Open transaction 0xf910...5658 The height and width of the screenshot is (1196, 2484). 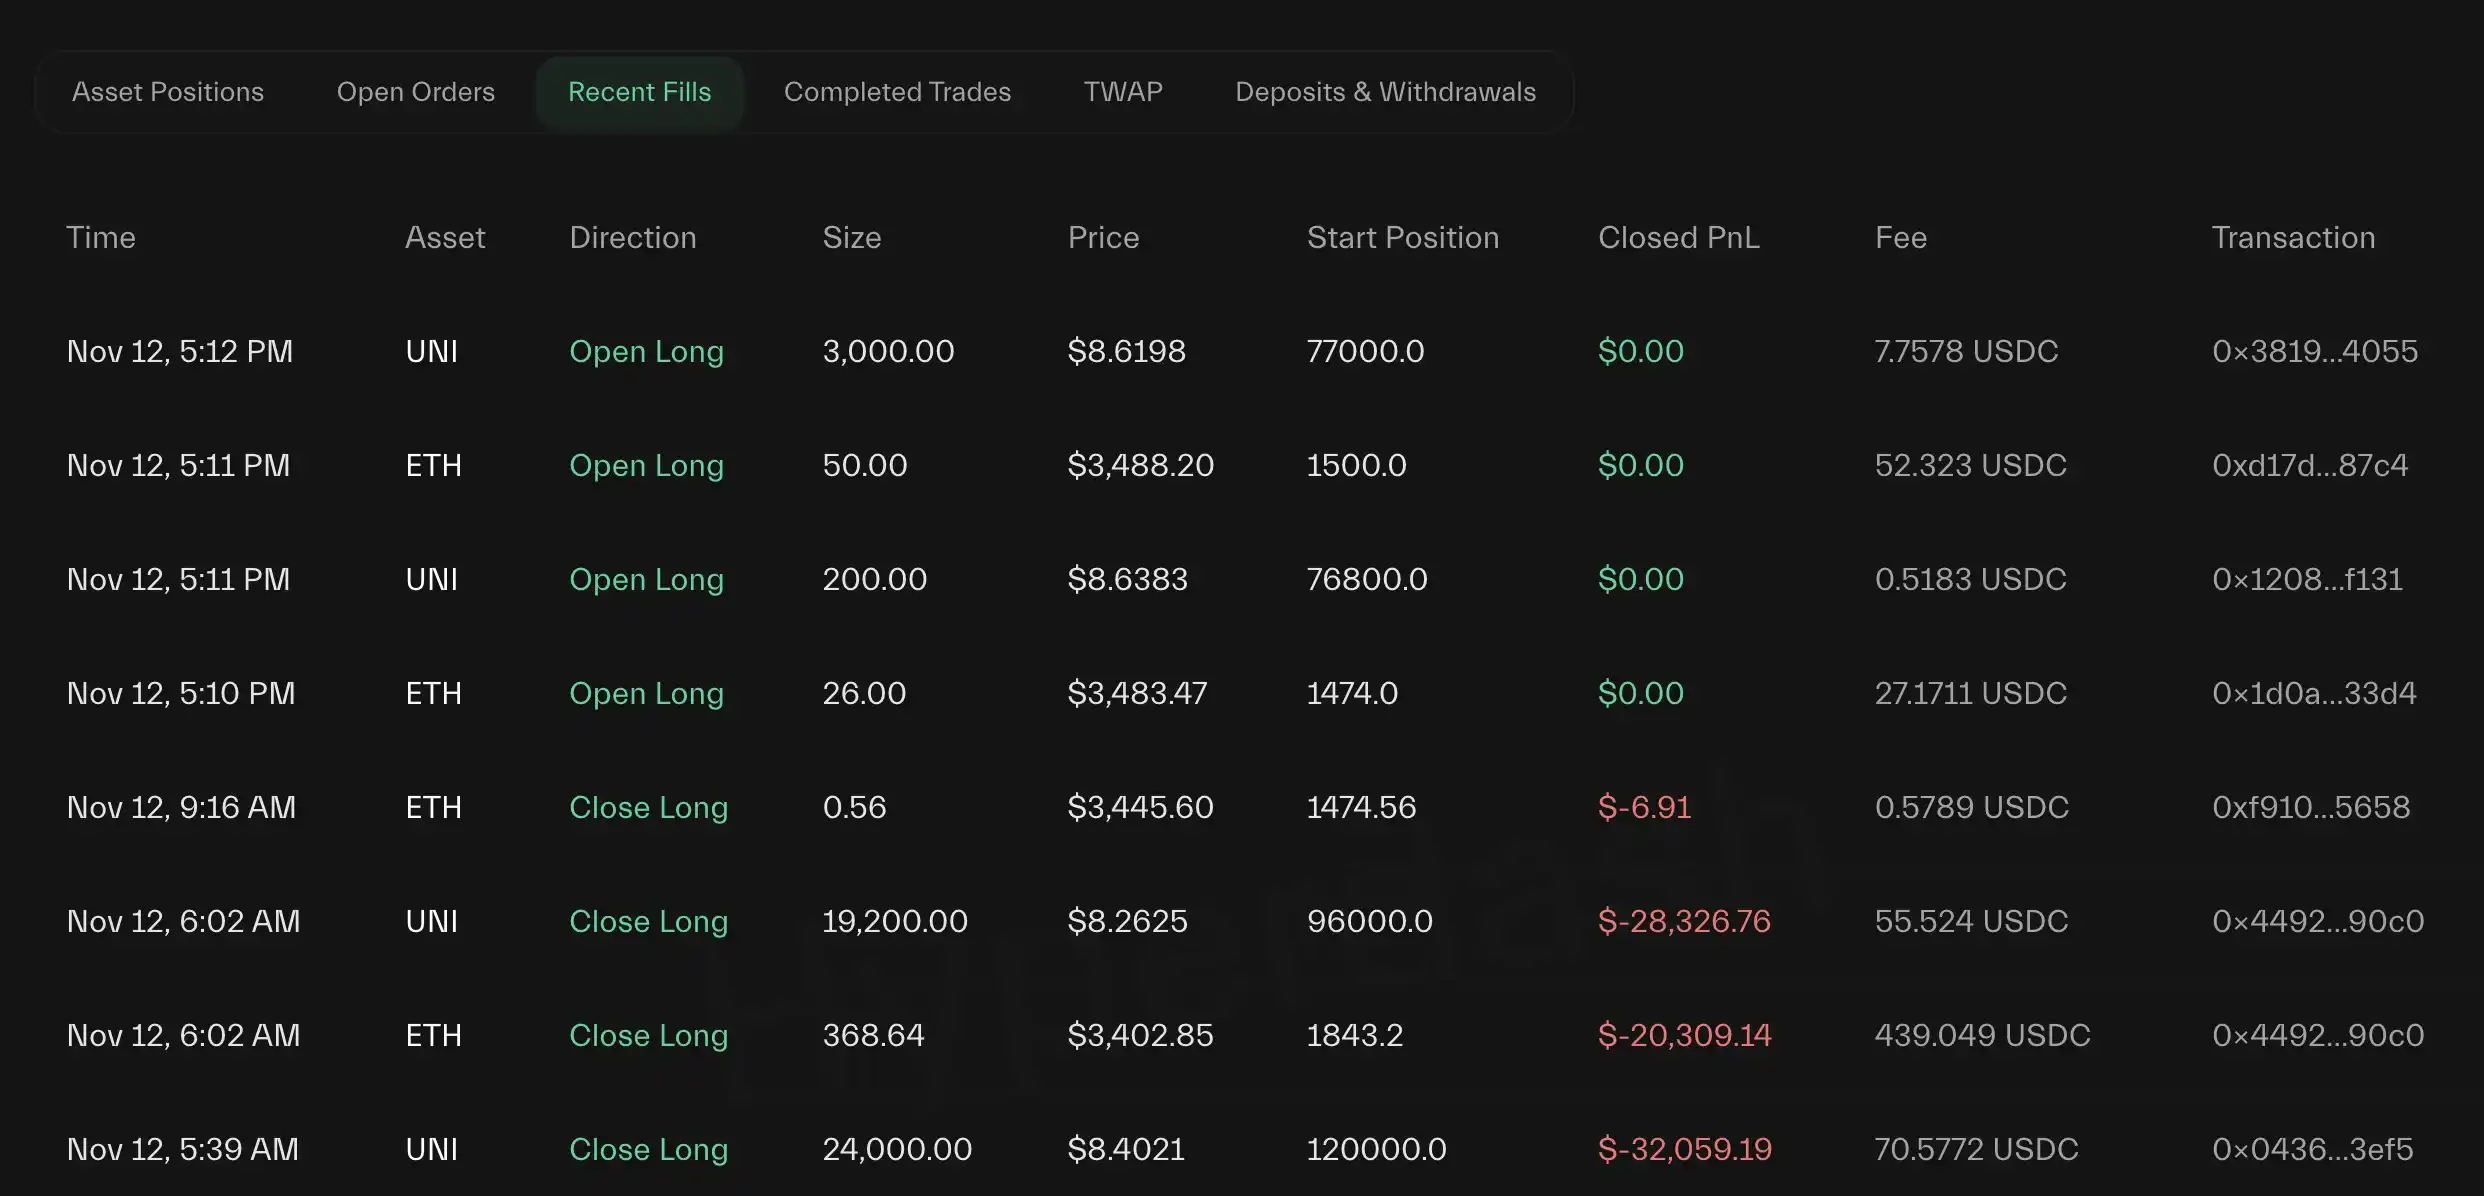click(2310, 807)
